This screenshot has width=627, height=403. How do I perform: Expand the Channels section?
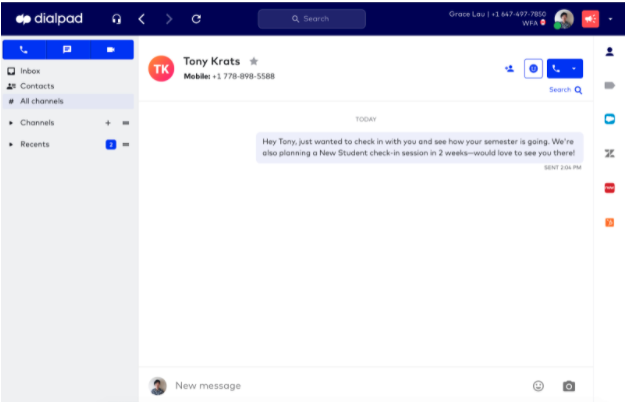coord(11,123)
